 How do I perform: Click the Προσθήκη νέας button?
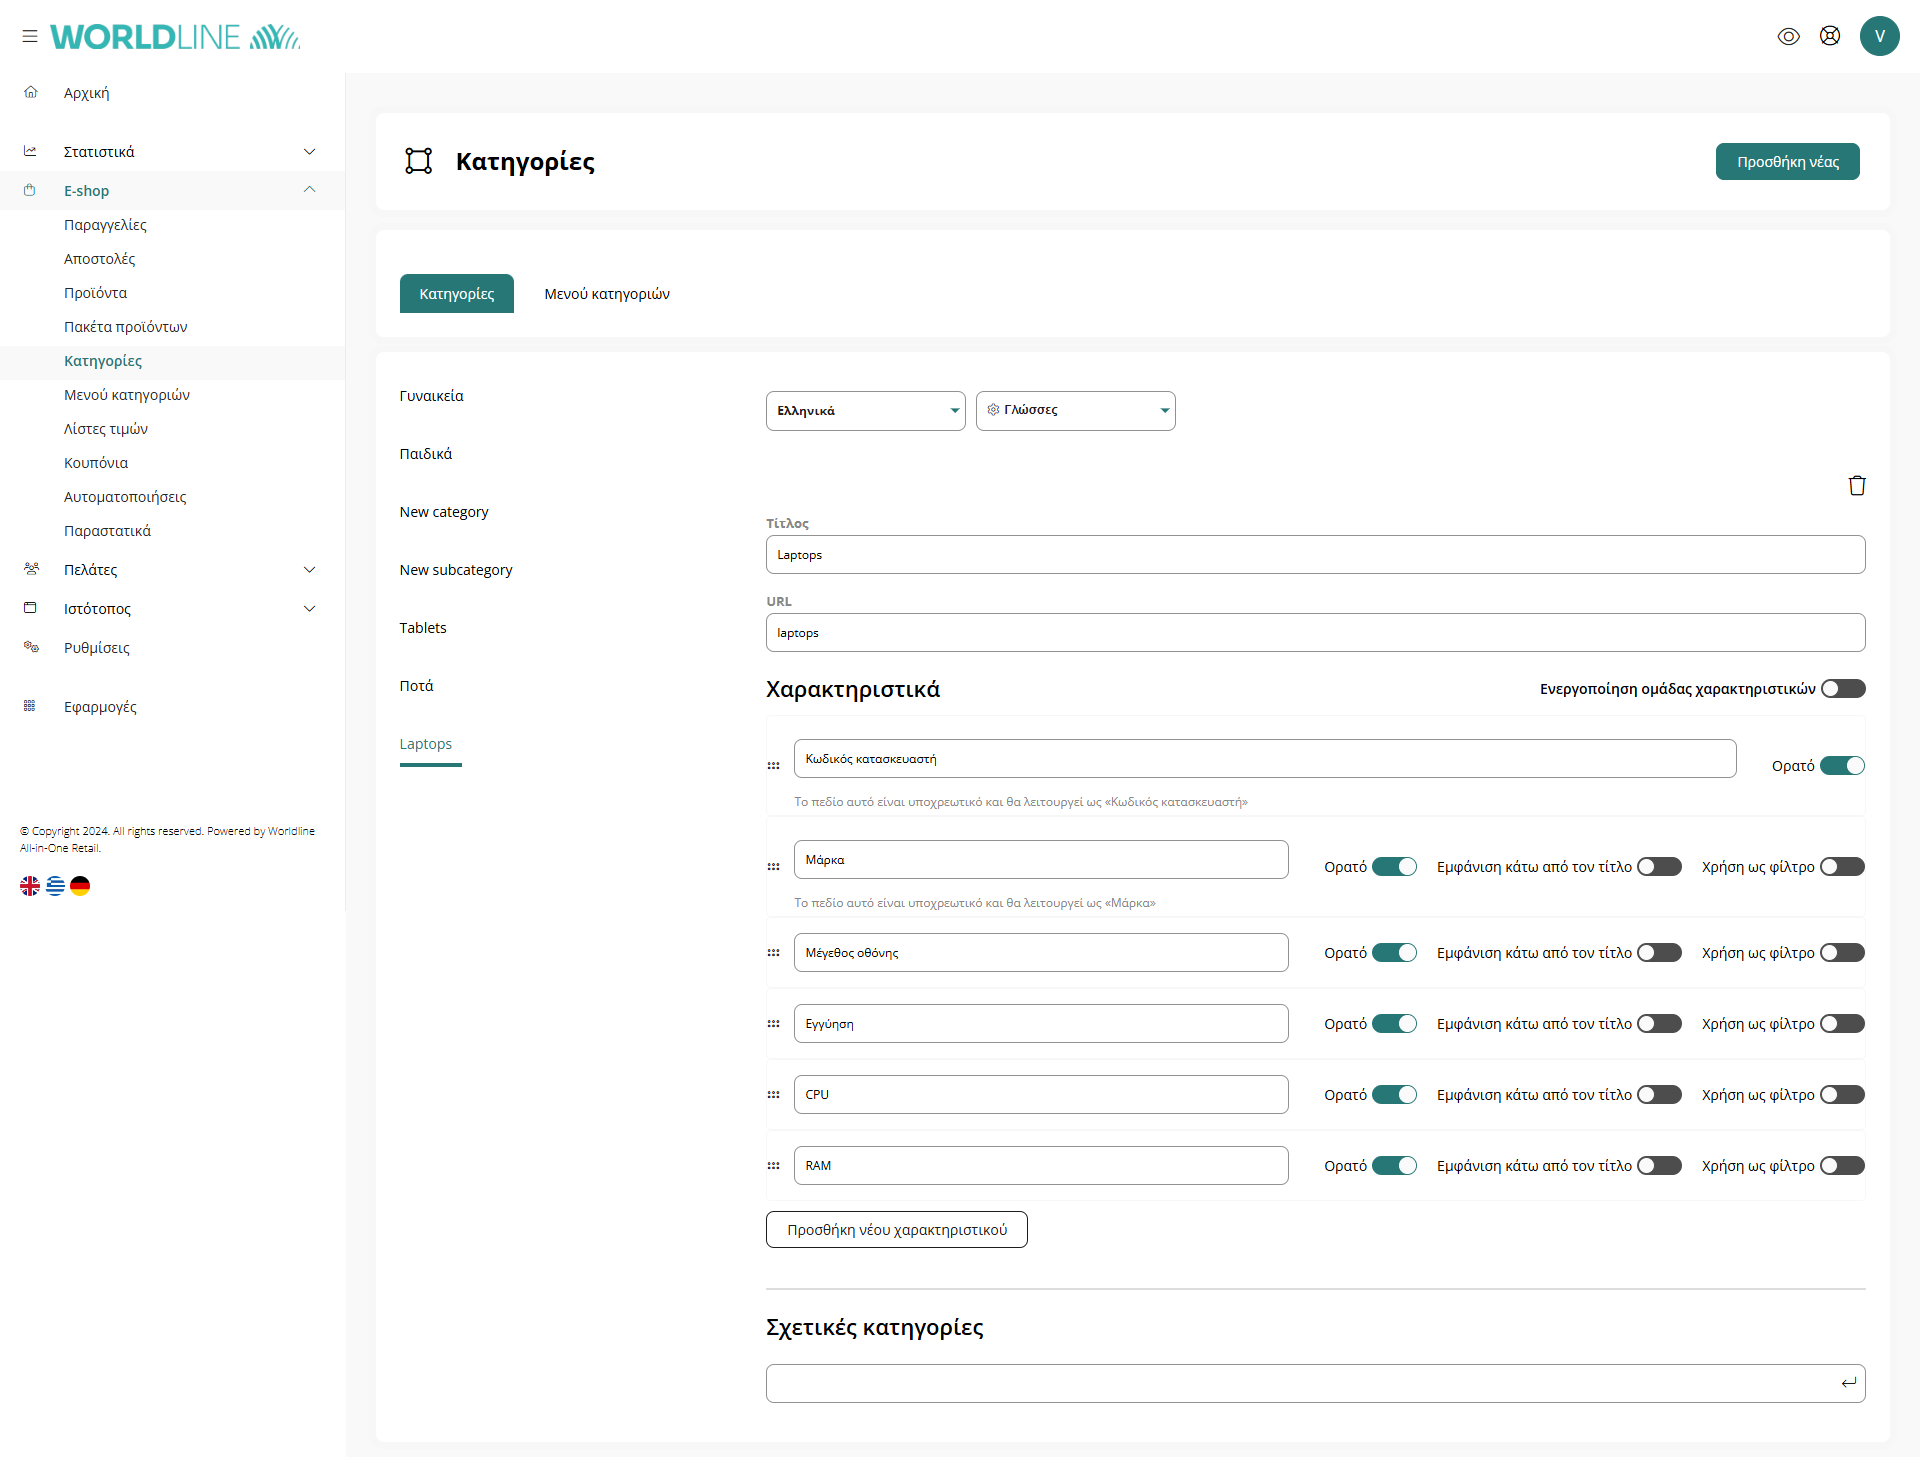[1787, 162]
